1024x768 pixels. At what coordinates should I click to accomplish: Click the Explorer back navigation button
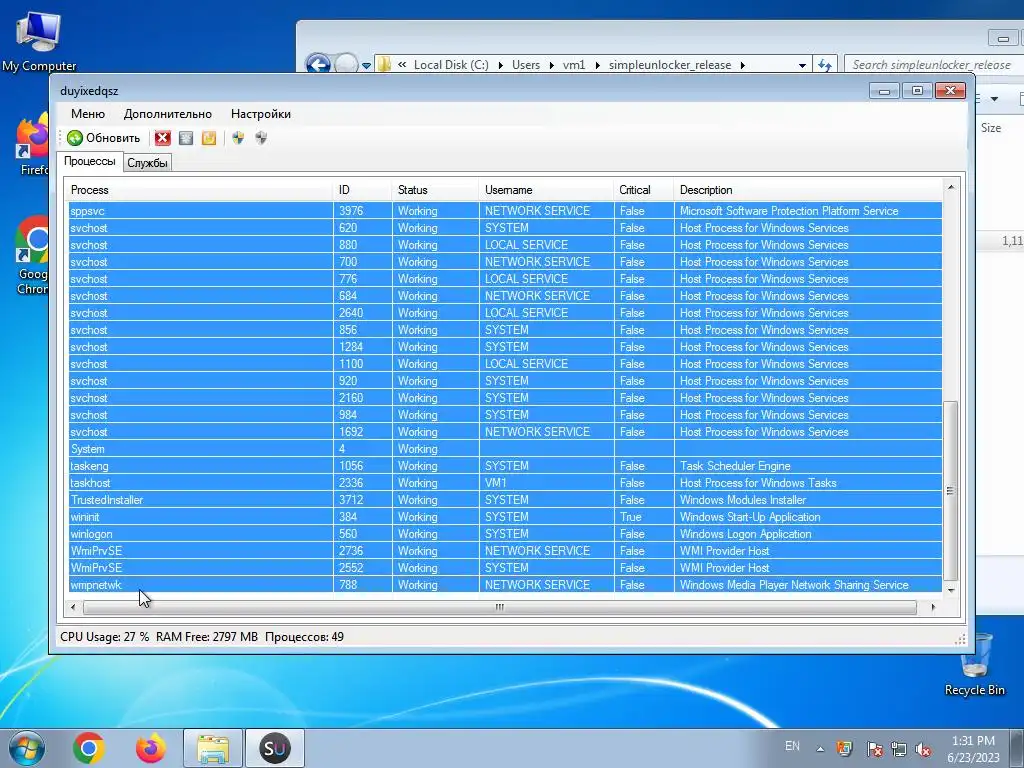pos(318,65)
